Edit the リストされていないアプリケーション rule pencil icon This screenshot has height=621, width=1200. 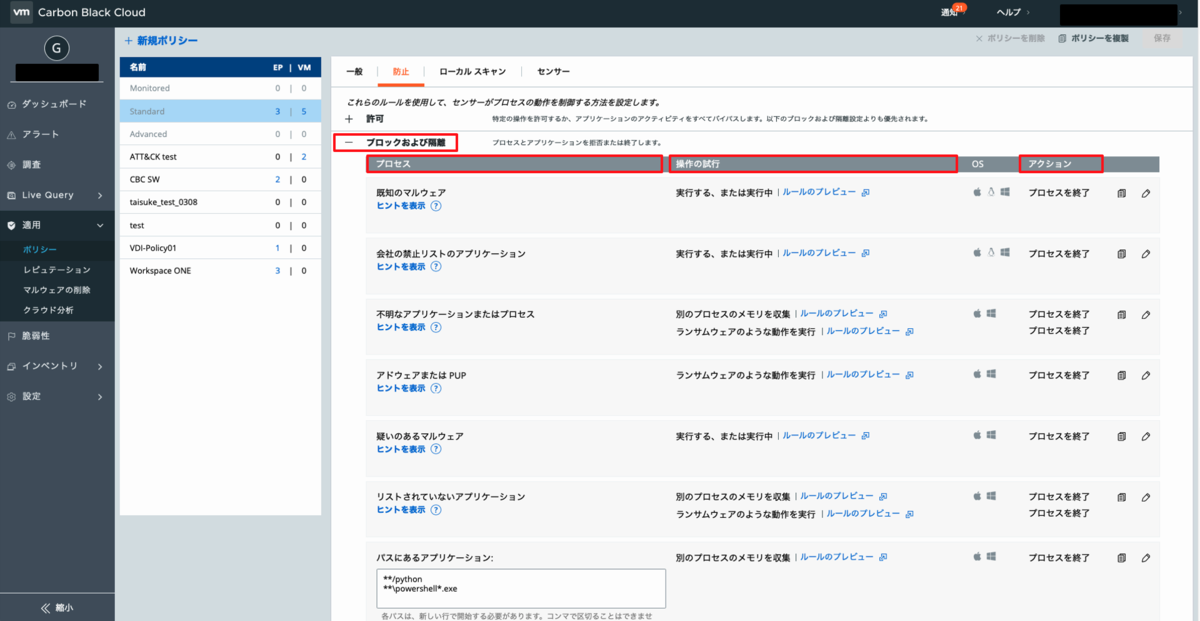coord(1146,497)
